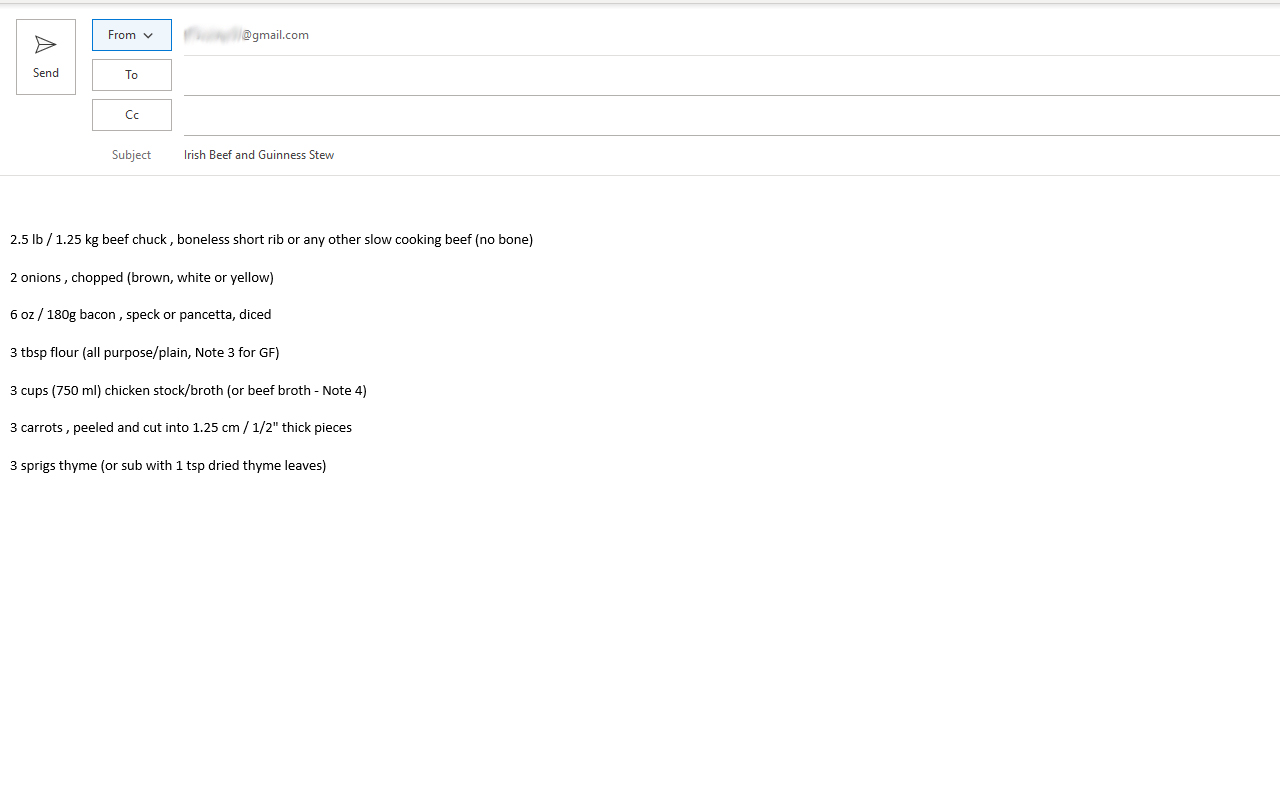Click the Subject label
This screenshot has height=800, width=1280.
pos(131,155)
